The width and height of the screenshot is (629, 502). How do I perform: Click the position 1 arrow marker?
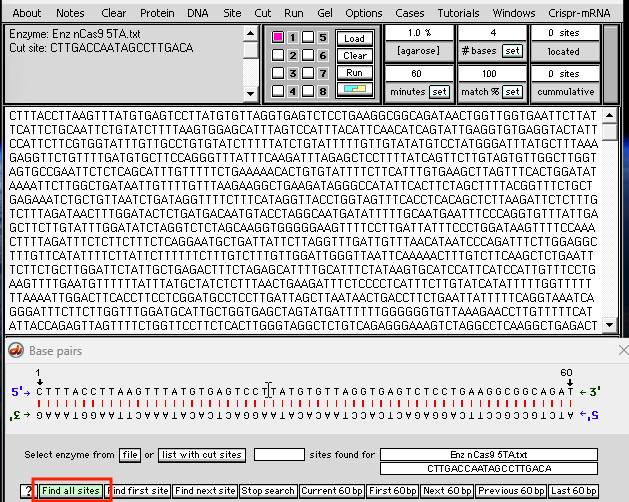39,382
